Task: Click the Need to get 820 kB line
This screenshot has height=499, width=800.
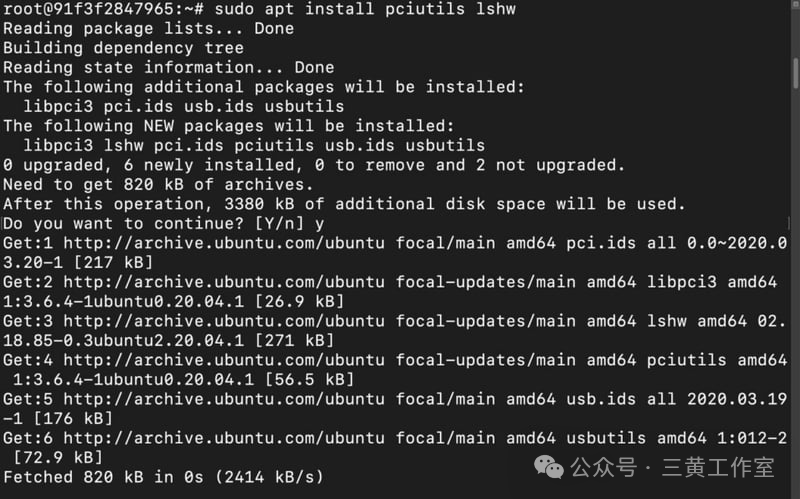Action: (158, 184)
